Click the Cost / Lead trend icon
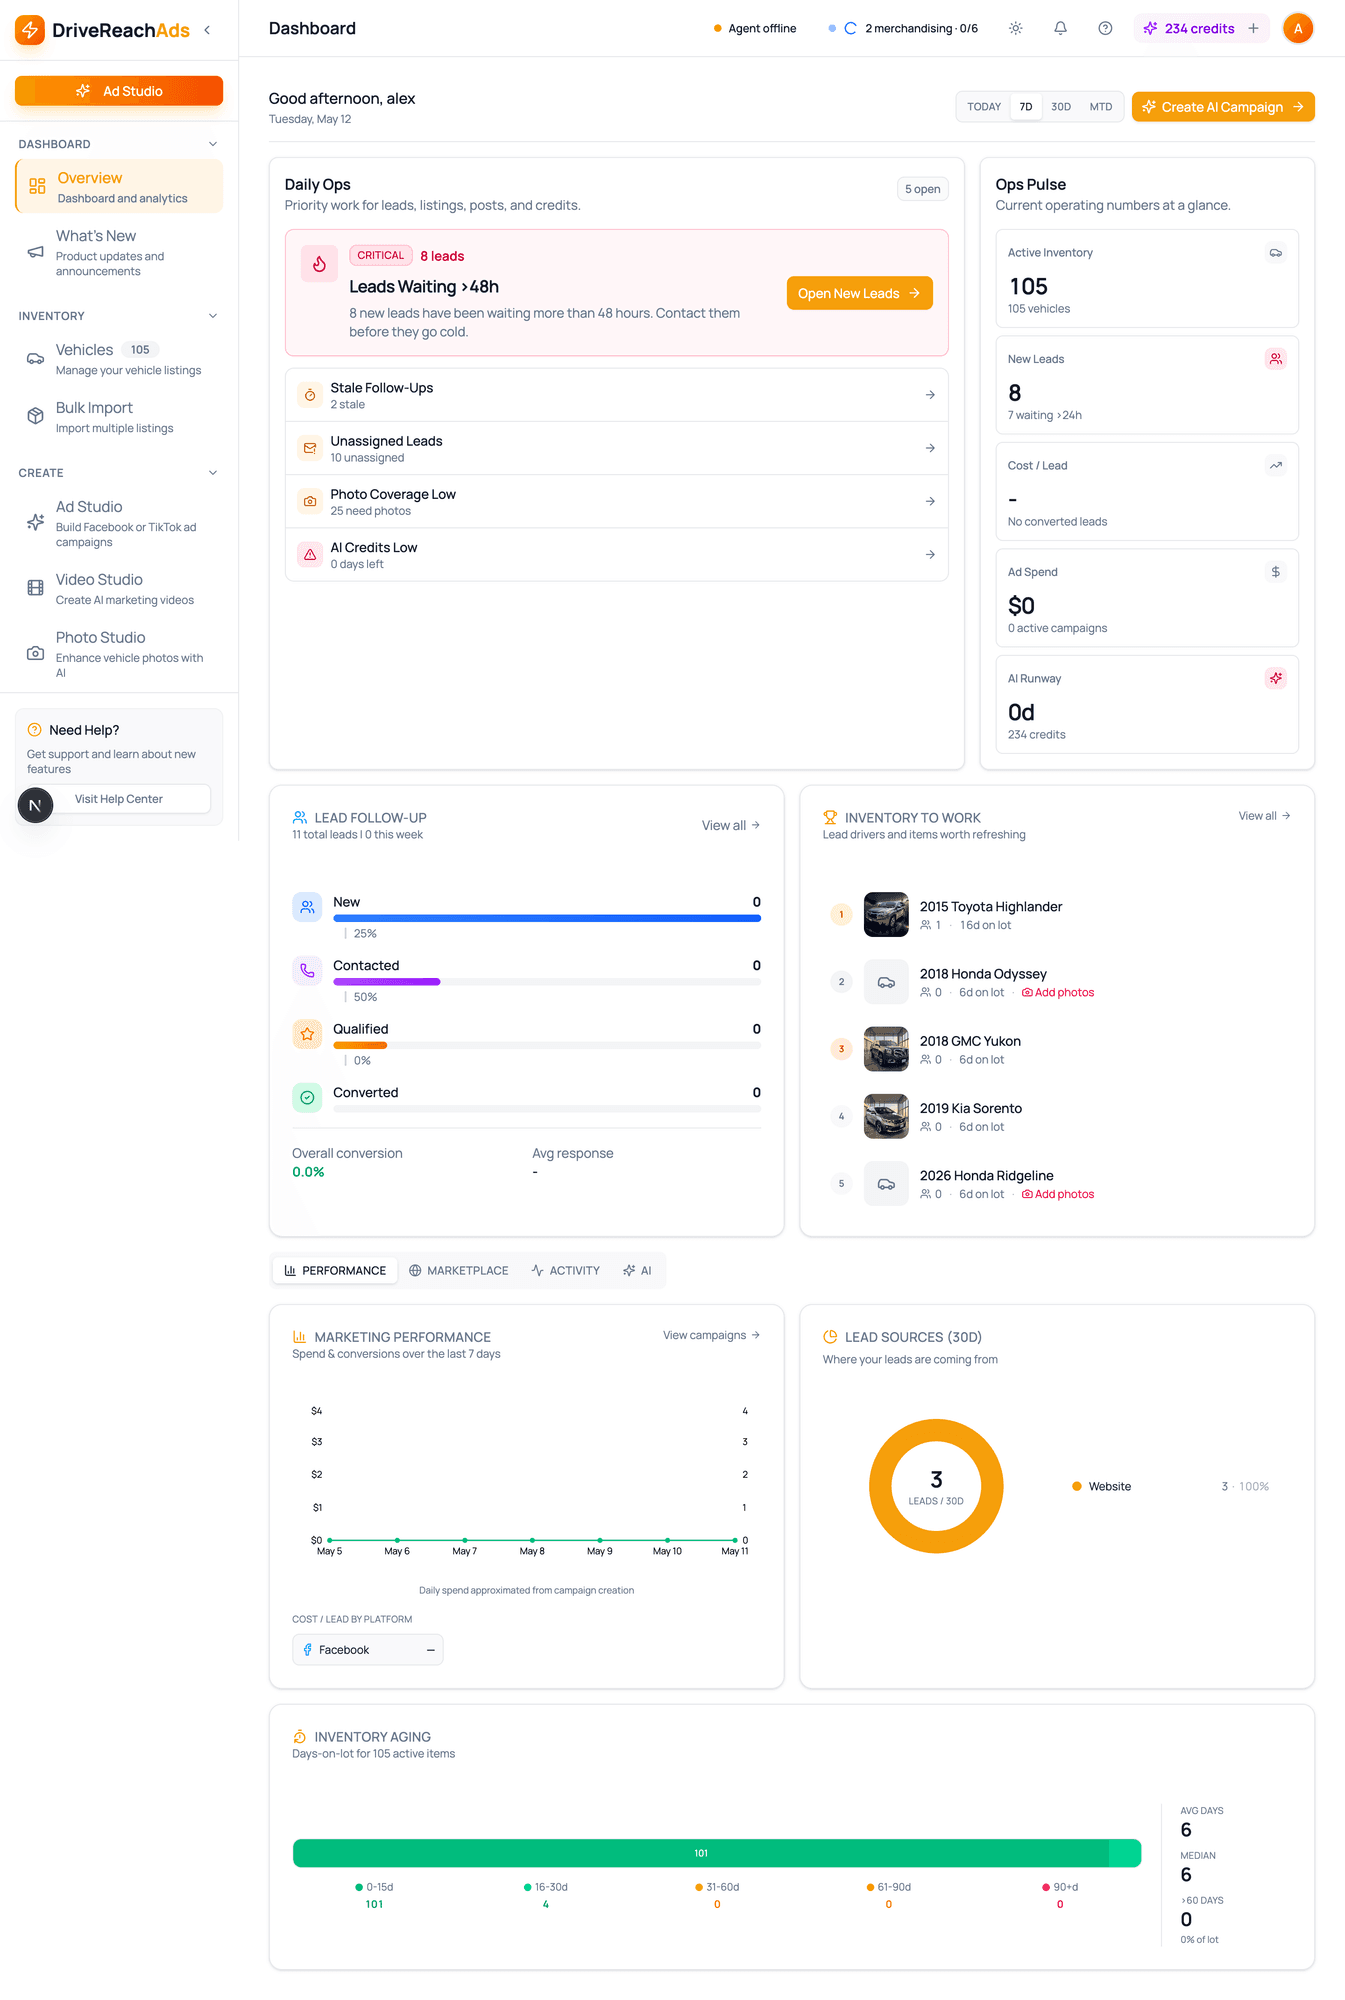The width and height of the screenshot is (1345, 2000). 1275,465
